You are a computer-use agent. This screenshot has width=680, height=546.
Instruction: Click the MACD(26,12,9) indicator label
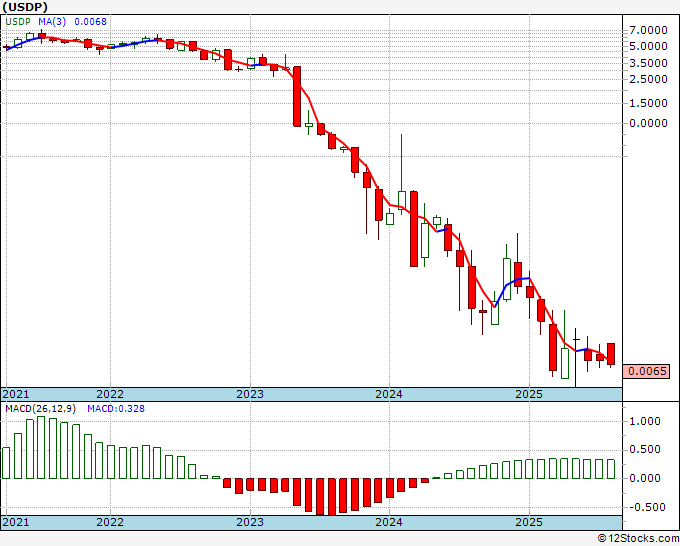coord(40,409)
